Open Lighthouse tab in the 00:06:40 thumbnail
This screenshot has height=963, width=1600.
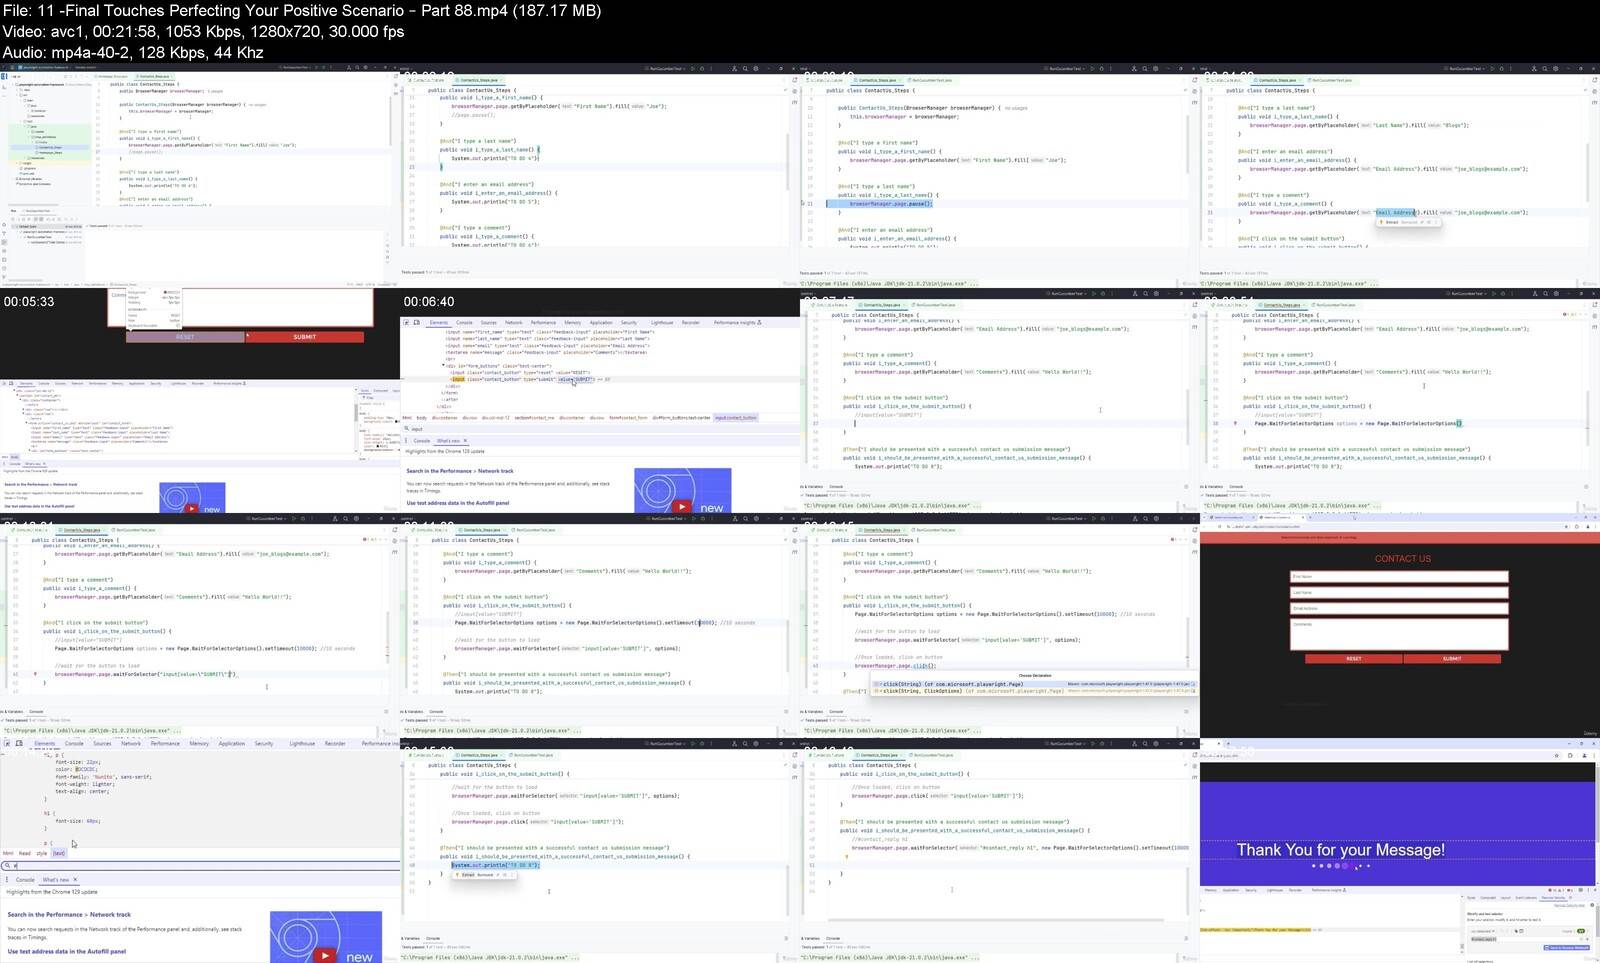pyautogui.click(x=662, y=323)
